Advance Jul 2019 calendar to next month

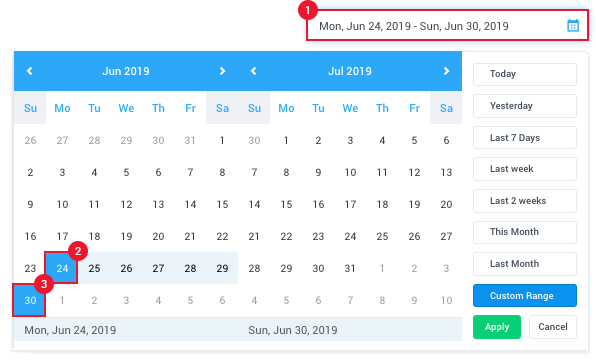(x=446, y=71)
